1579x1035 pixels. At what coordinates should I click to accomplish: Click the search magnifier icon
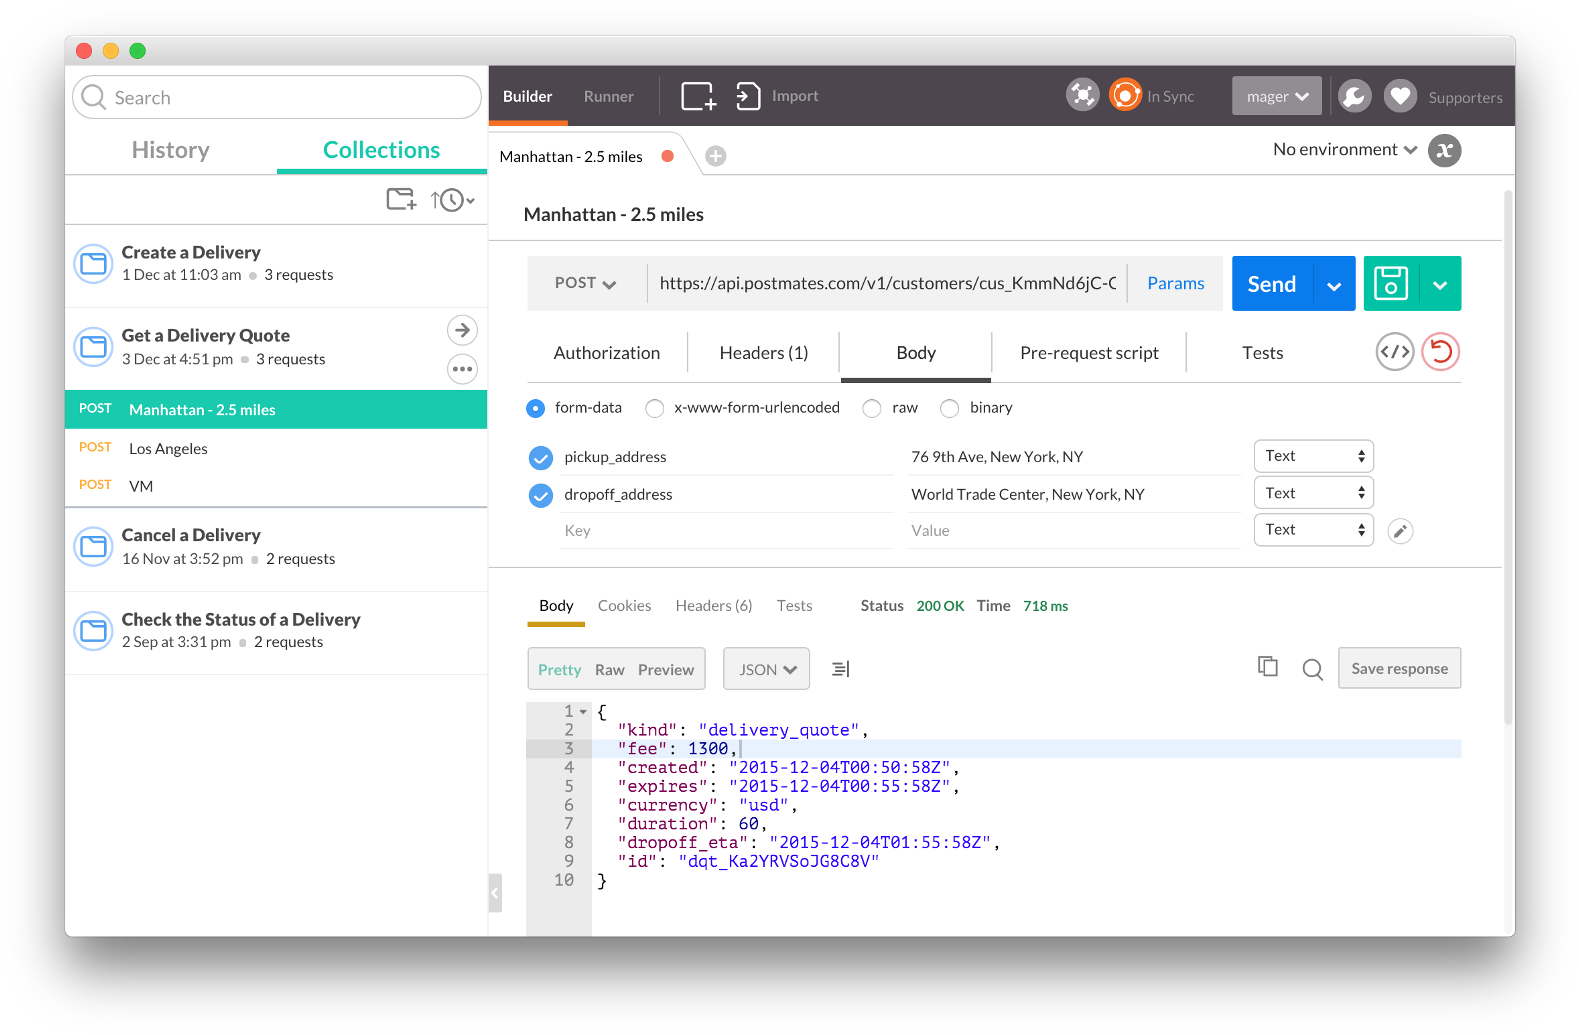[x=94, y=97]
